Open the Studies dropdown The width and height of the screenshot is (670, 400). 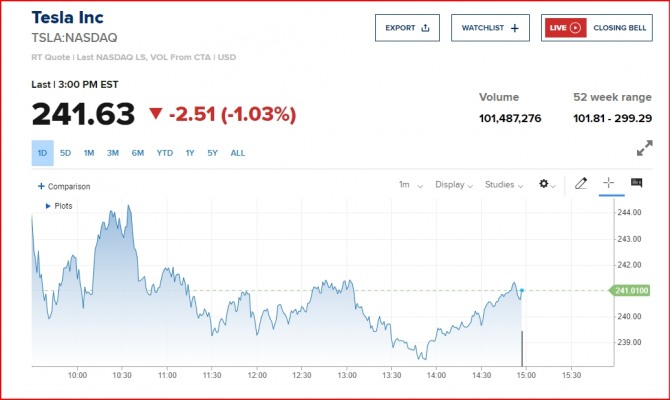click(504, 185)
